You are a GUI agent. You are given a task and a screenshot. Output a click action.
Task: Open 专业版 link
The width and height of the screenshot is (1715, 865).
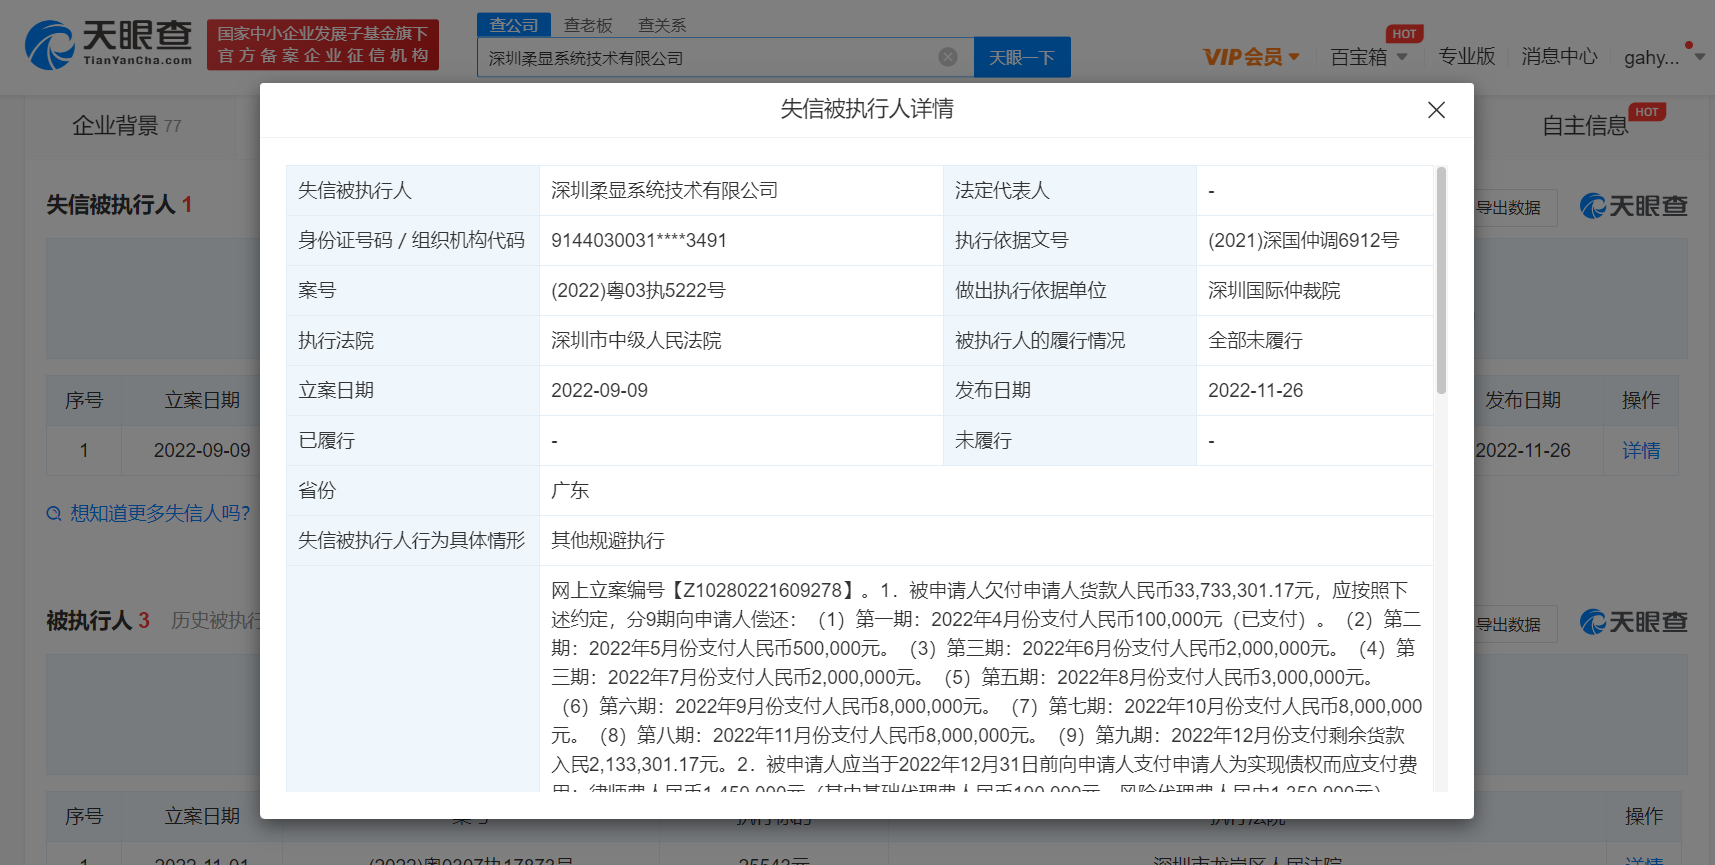pyautogui.click(x=1466, y=57)
